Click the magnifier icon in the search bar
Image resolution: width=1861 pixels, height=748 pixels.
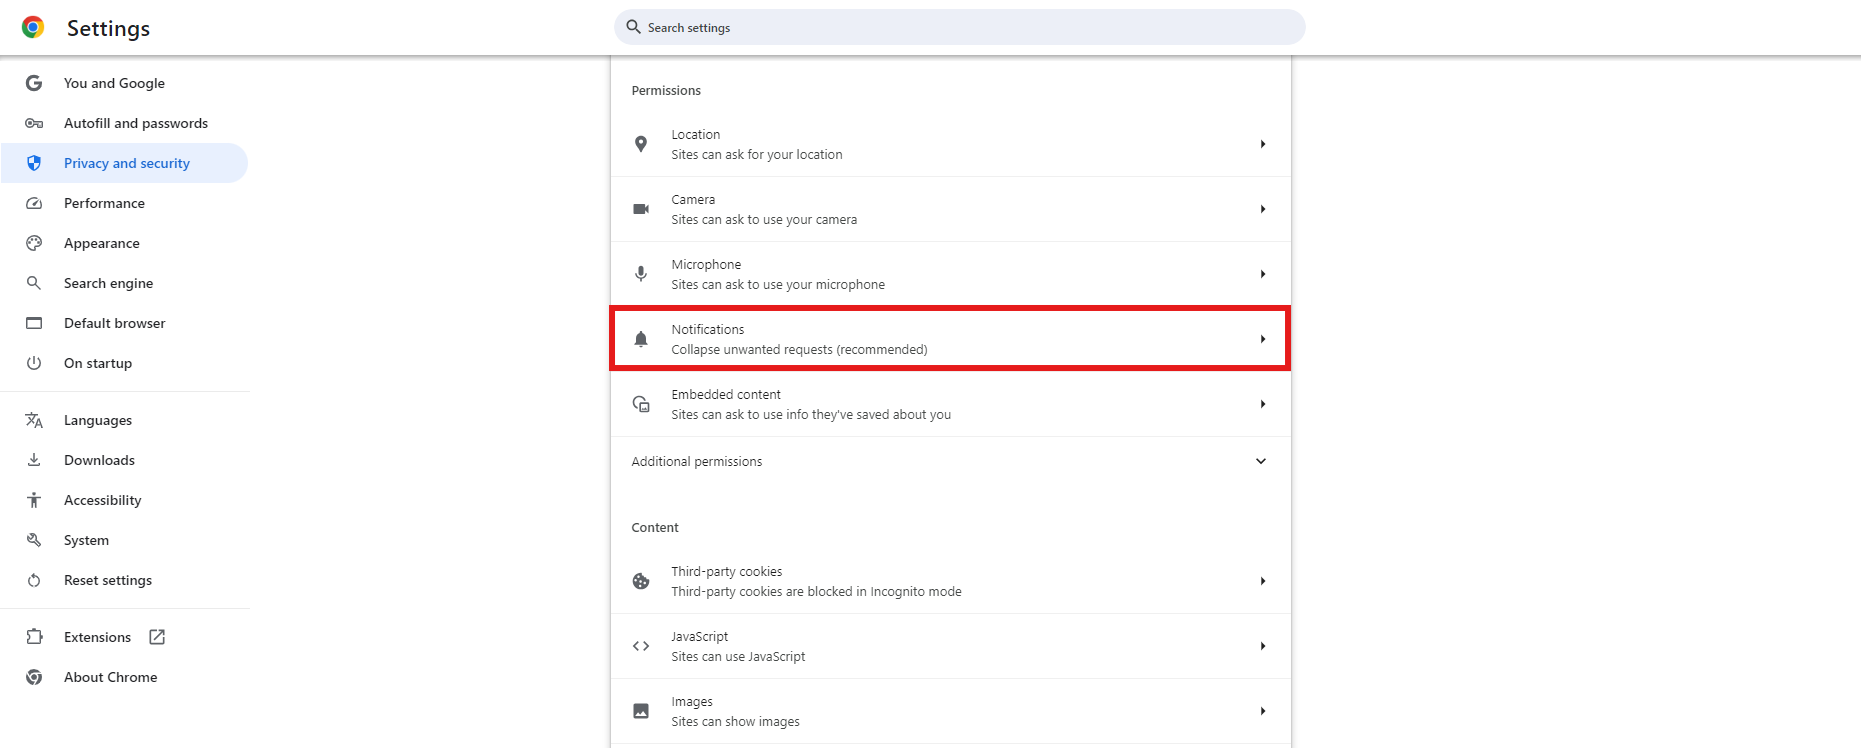pyautogui.click(x=633, y=27)
